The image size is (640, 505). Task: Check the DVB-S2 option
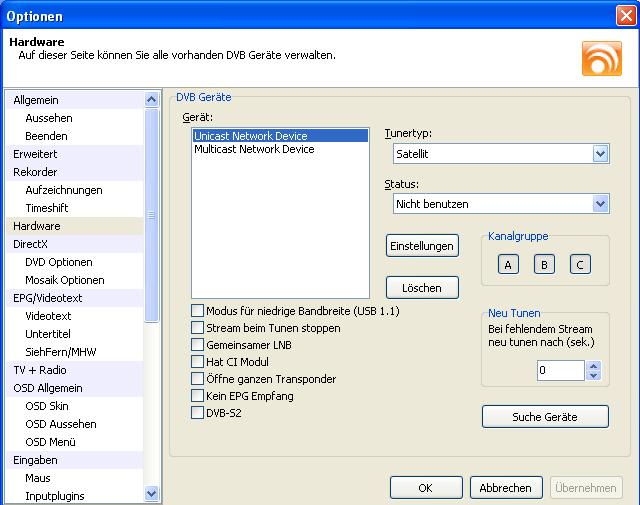pos(198,413)
